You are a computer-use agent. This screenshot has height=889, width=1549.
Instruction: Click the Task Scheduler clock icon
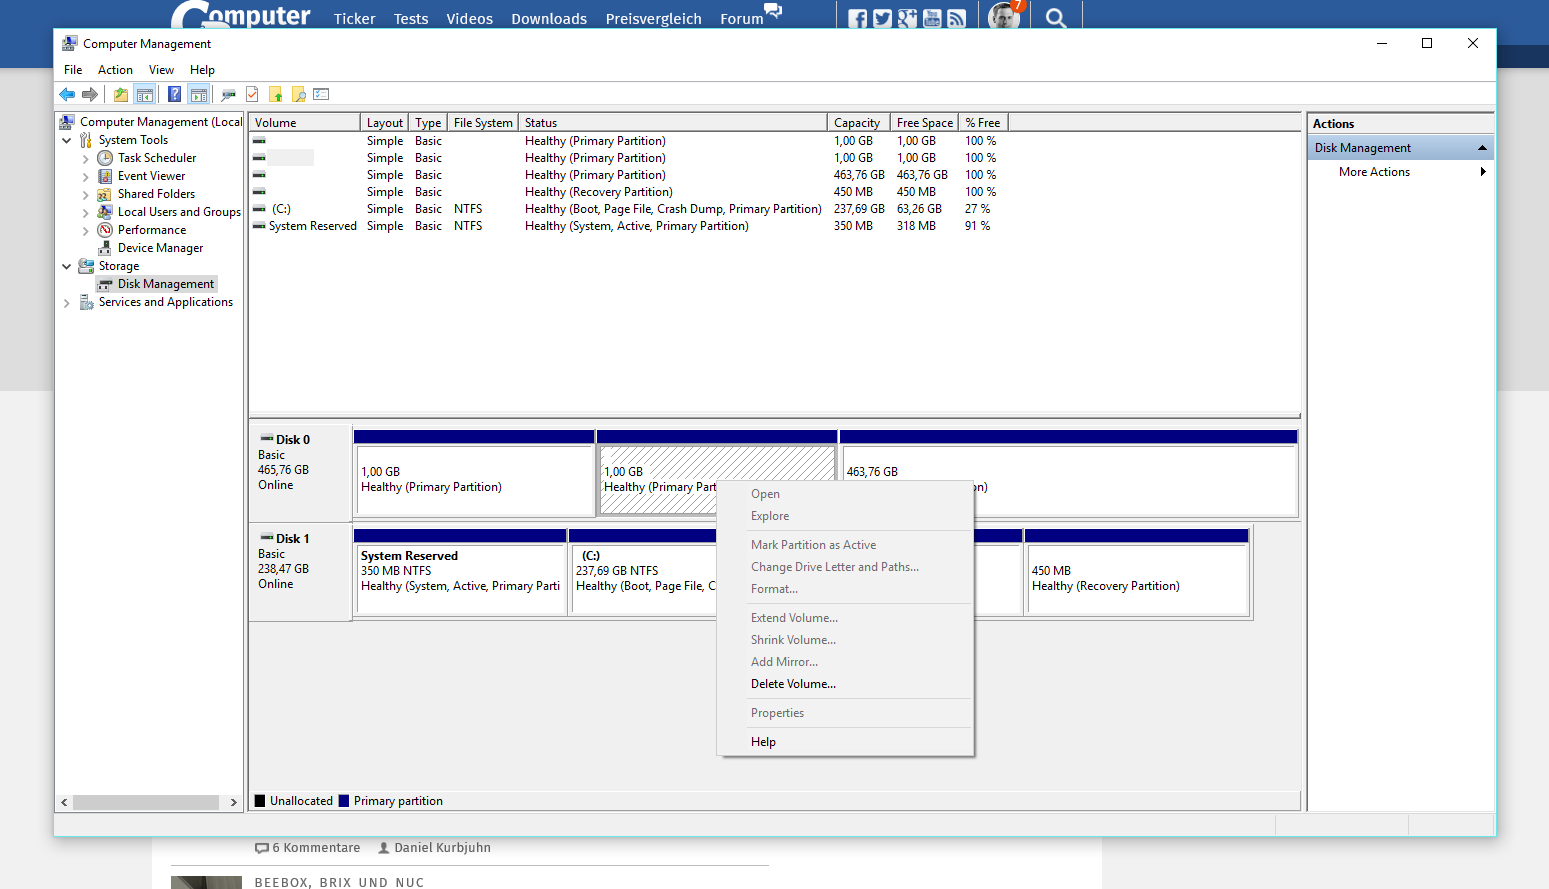[105, 158]
